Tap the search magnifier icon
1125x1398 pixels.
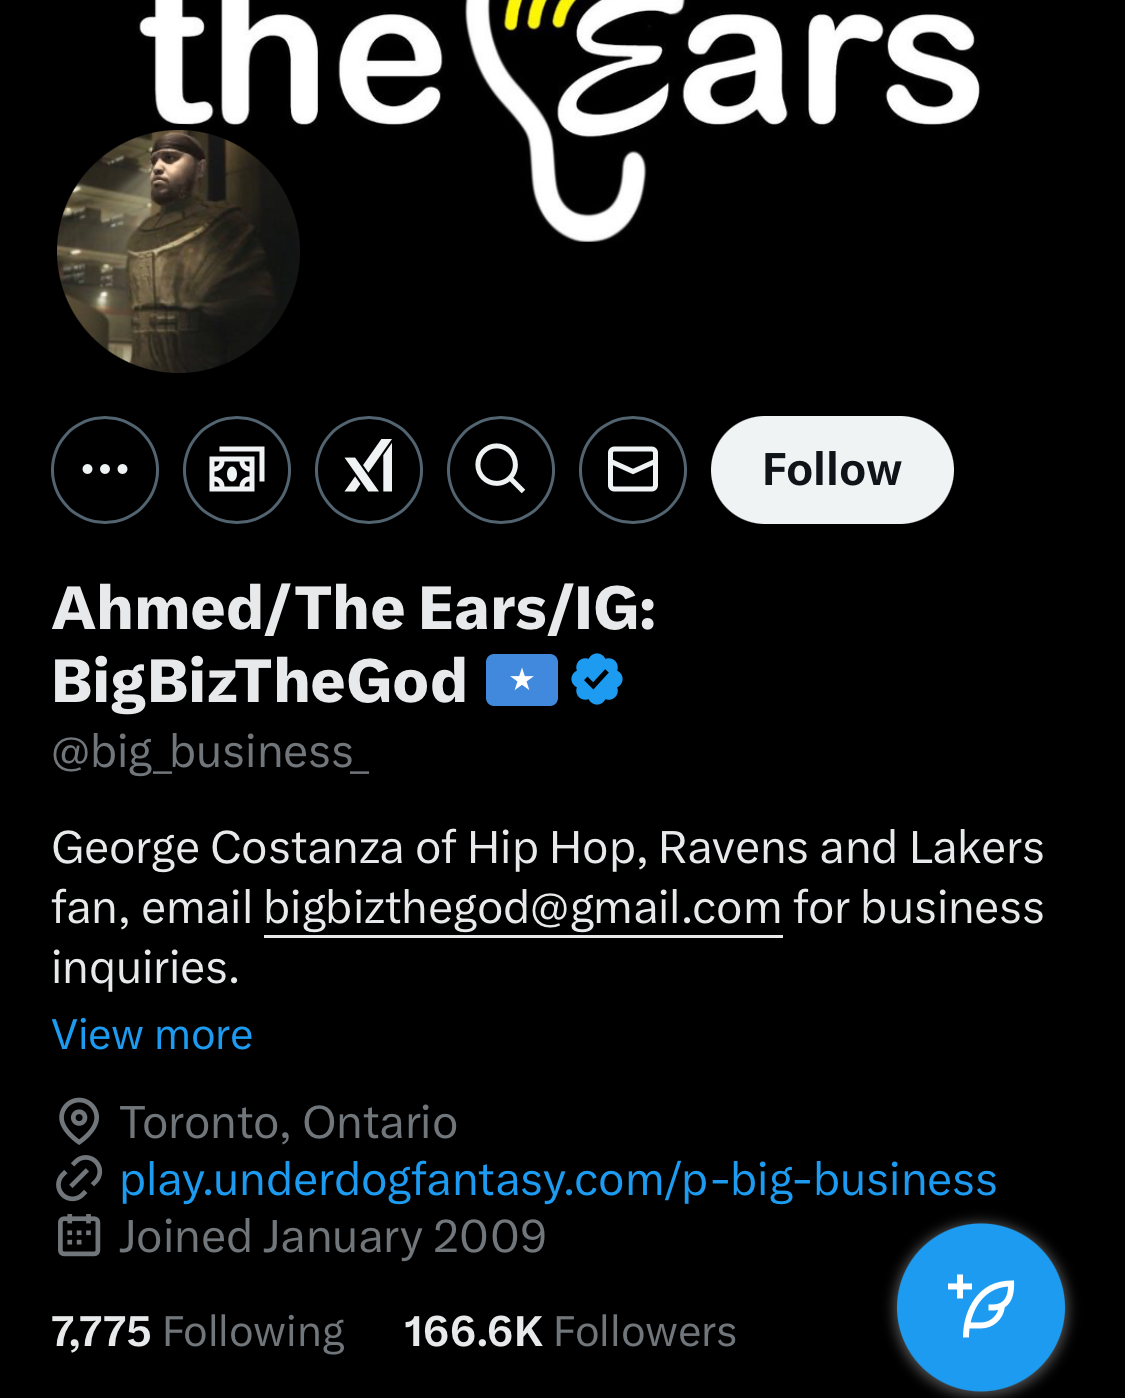pos(501,470)
